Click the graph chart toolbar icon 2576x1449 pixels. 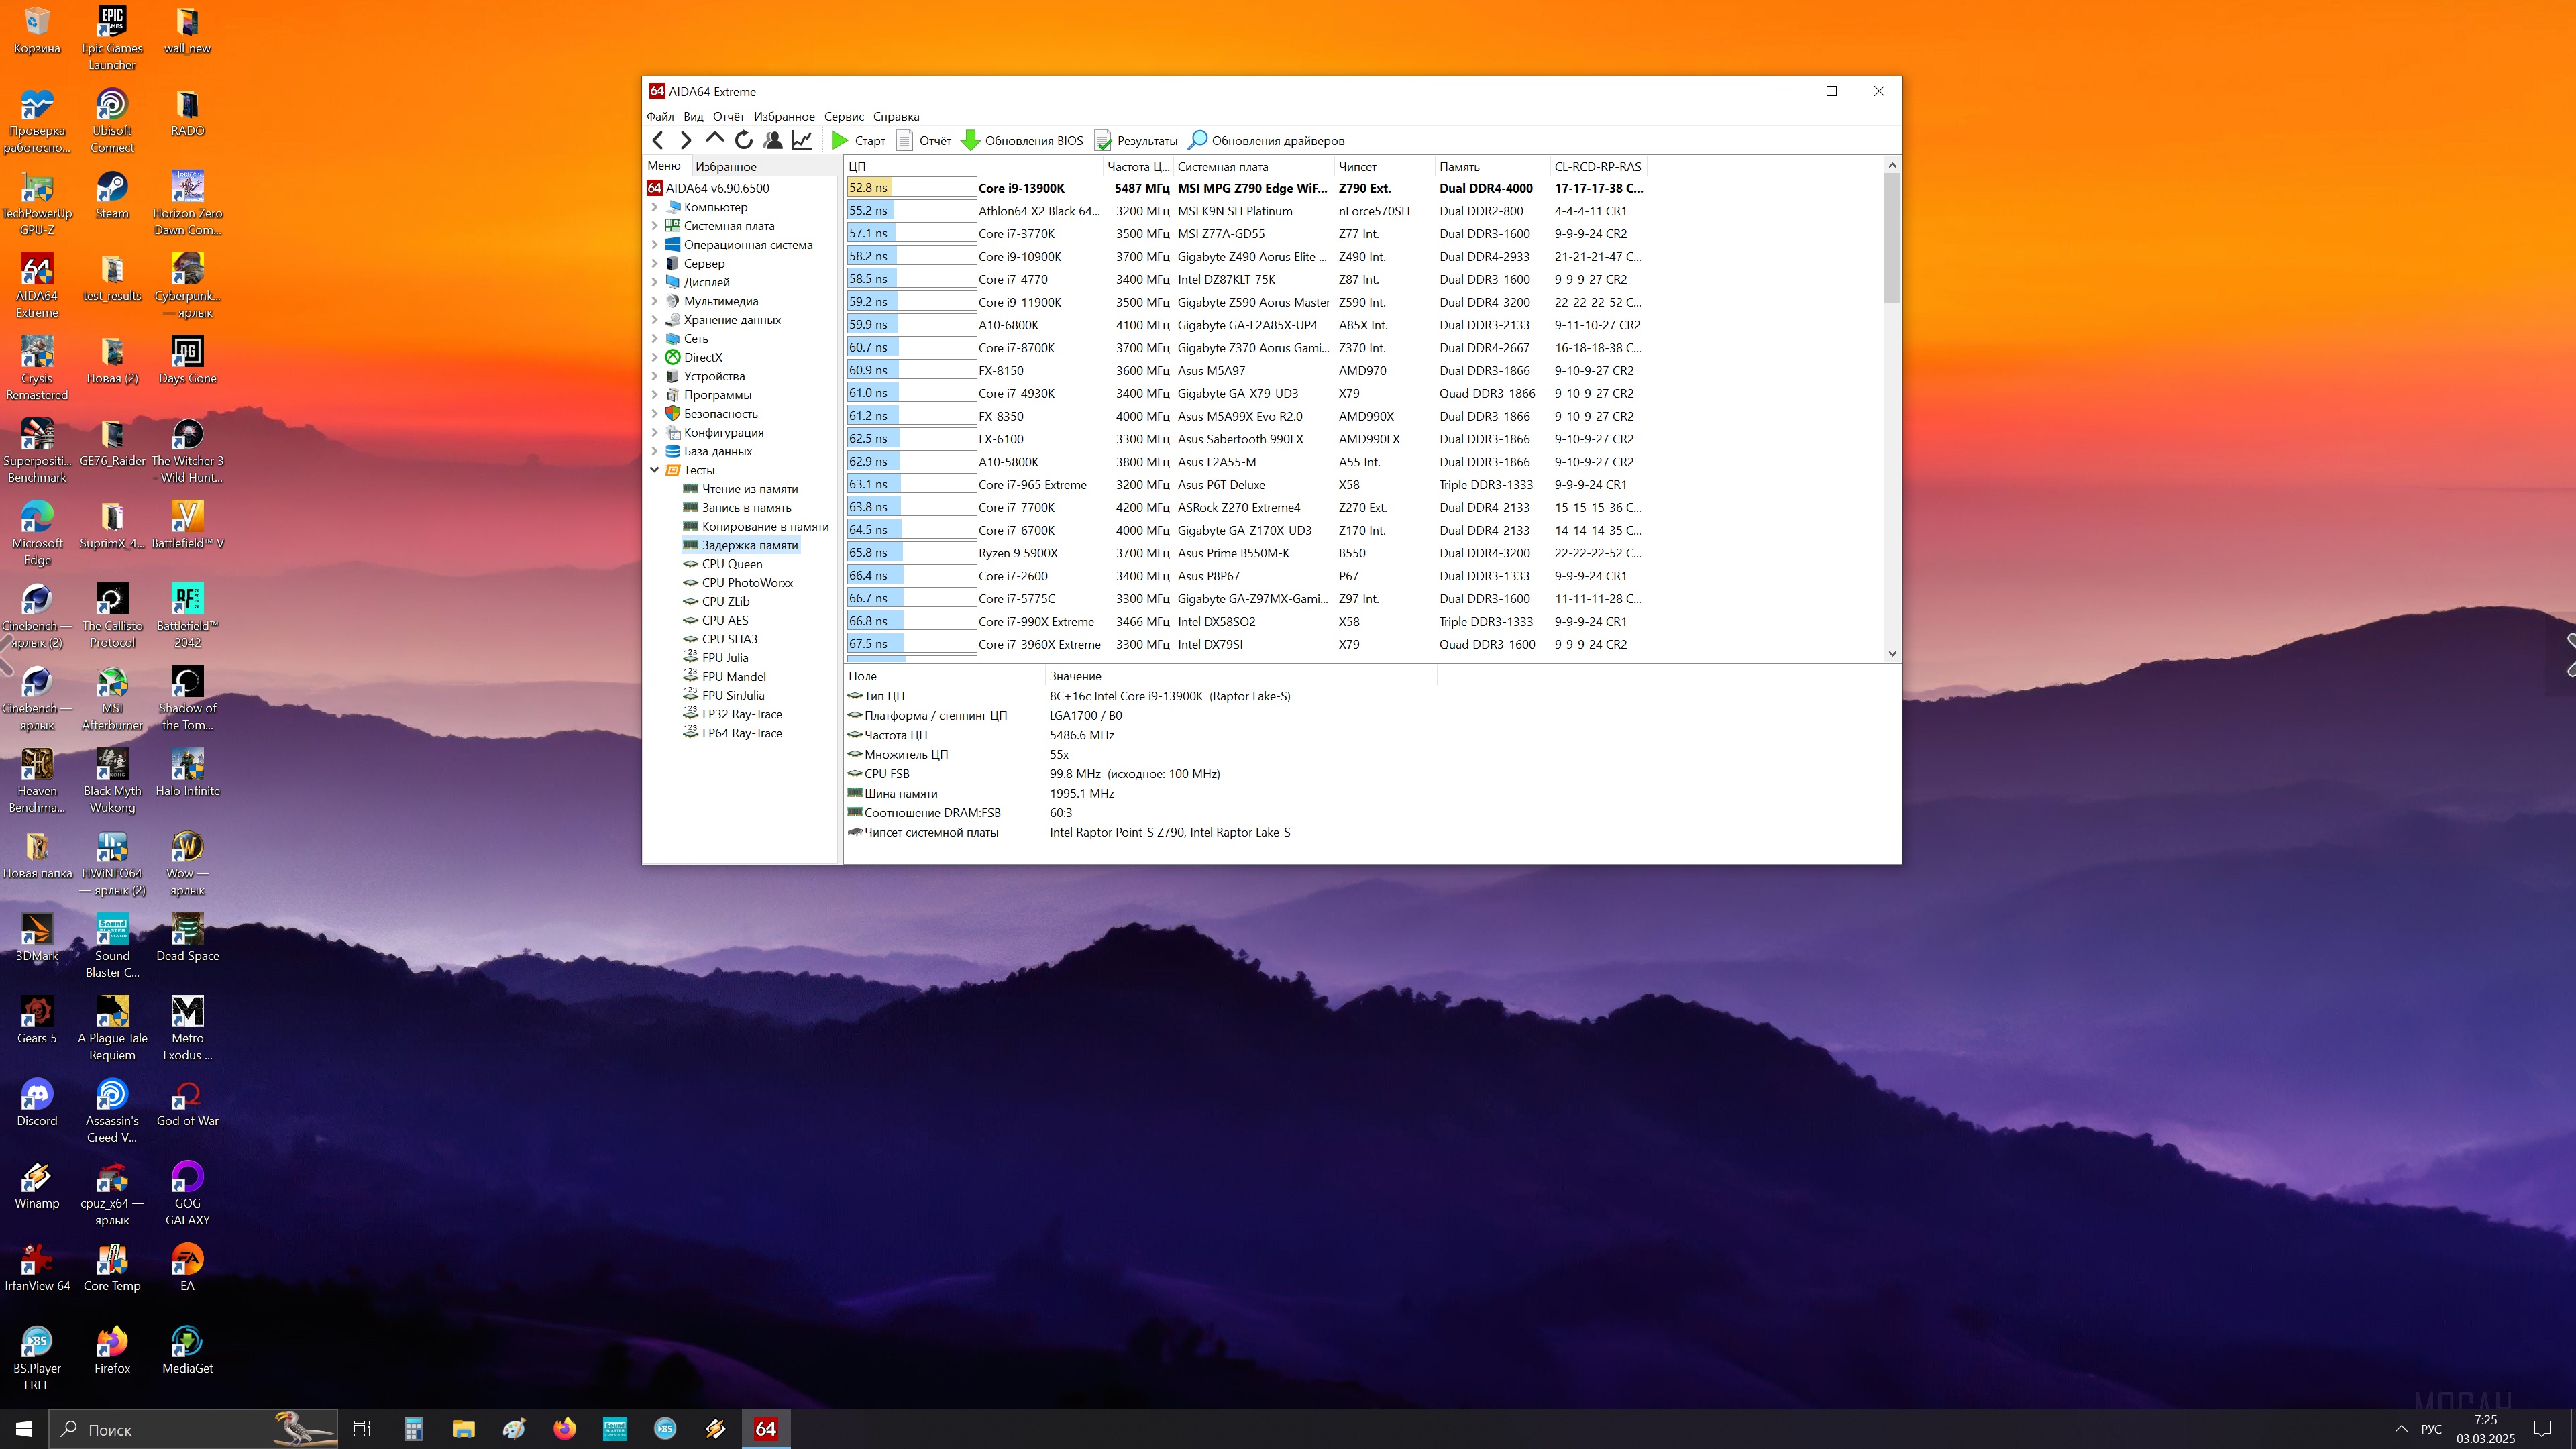coord(801,140)
